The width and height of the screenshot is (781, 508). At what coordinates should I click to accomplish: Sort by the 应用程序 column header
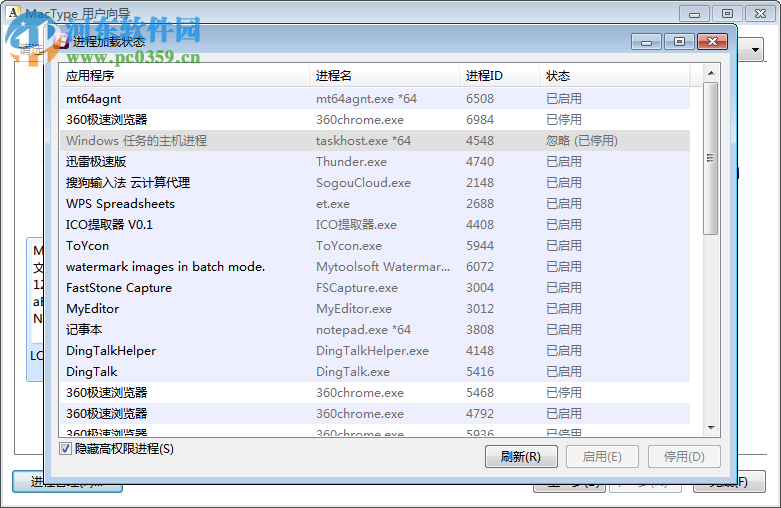pos(185,76)
